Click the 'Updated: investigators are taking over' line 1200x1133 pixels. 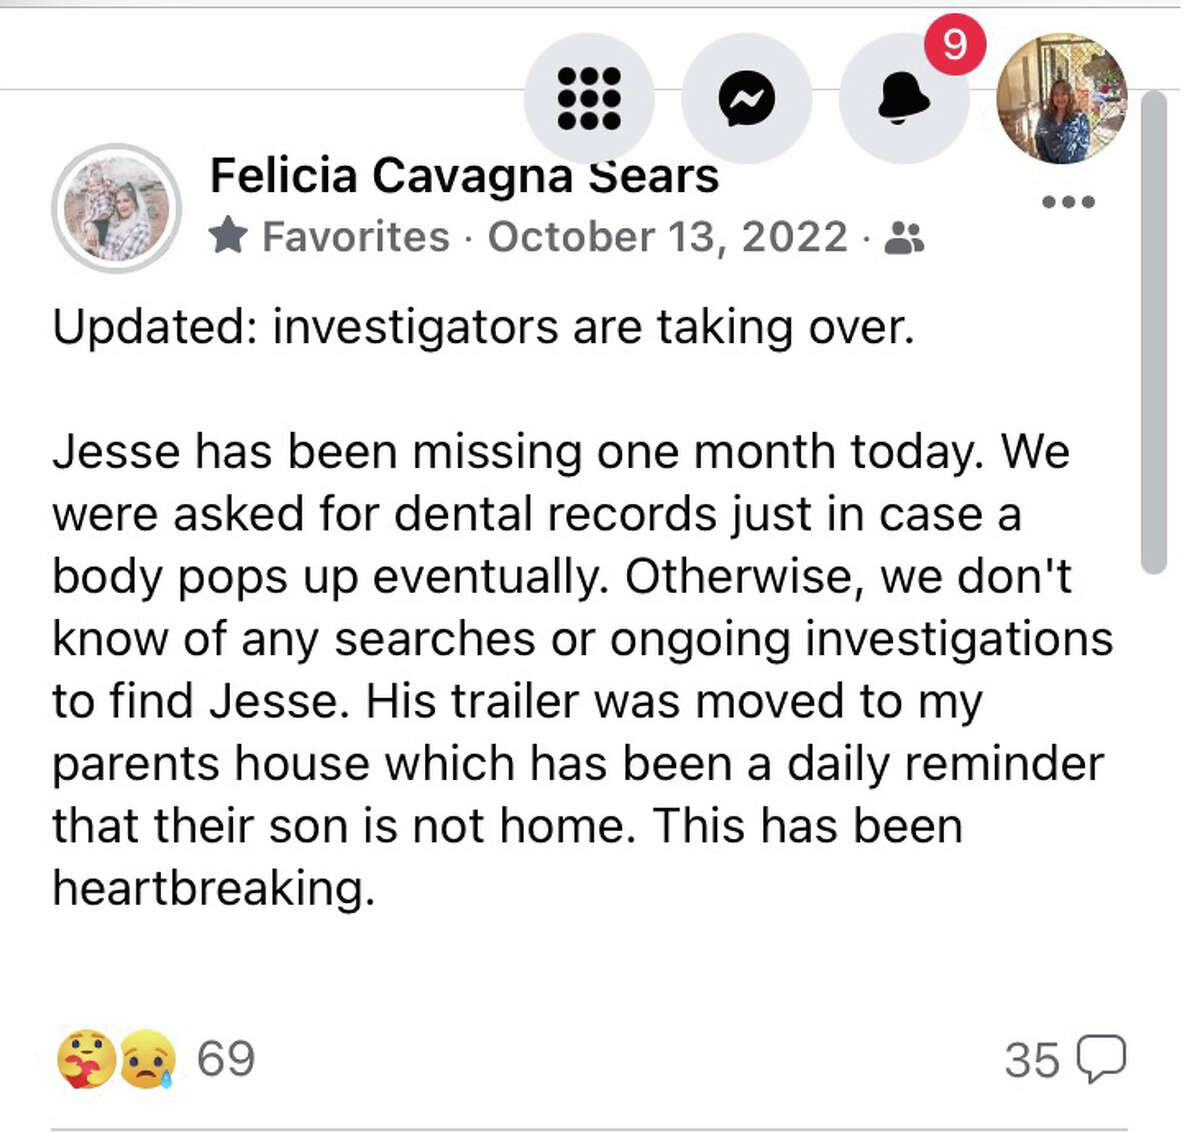click(483, 327)
